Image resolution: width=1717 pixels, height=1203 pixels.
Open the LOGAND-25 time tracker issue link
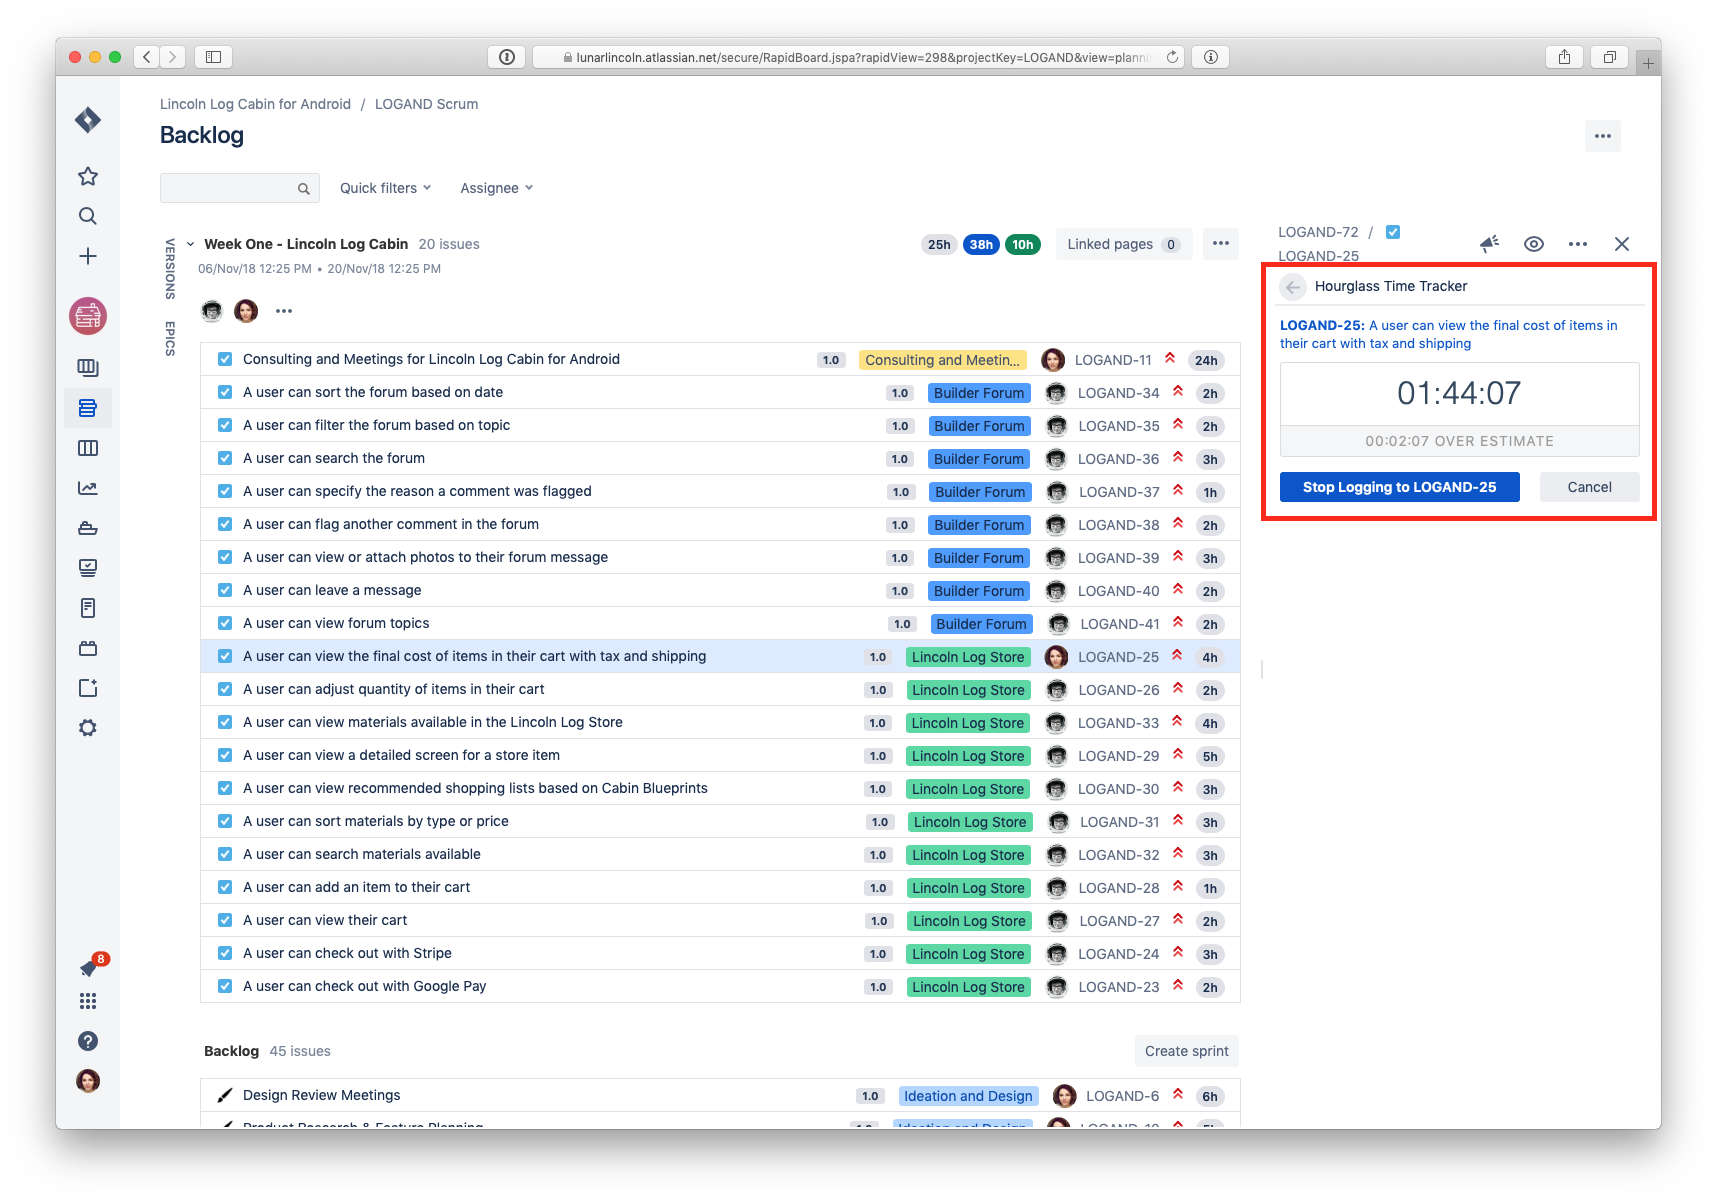pos(1448,334)
